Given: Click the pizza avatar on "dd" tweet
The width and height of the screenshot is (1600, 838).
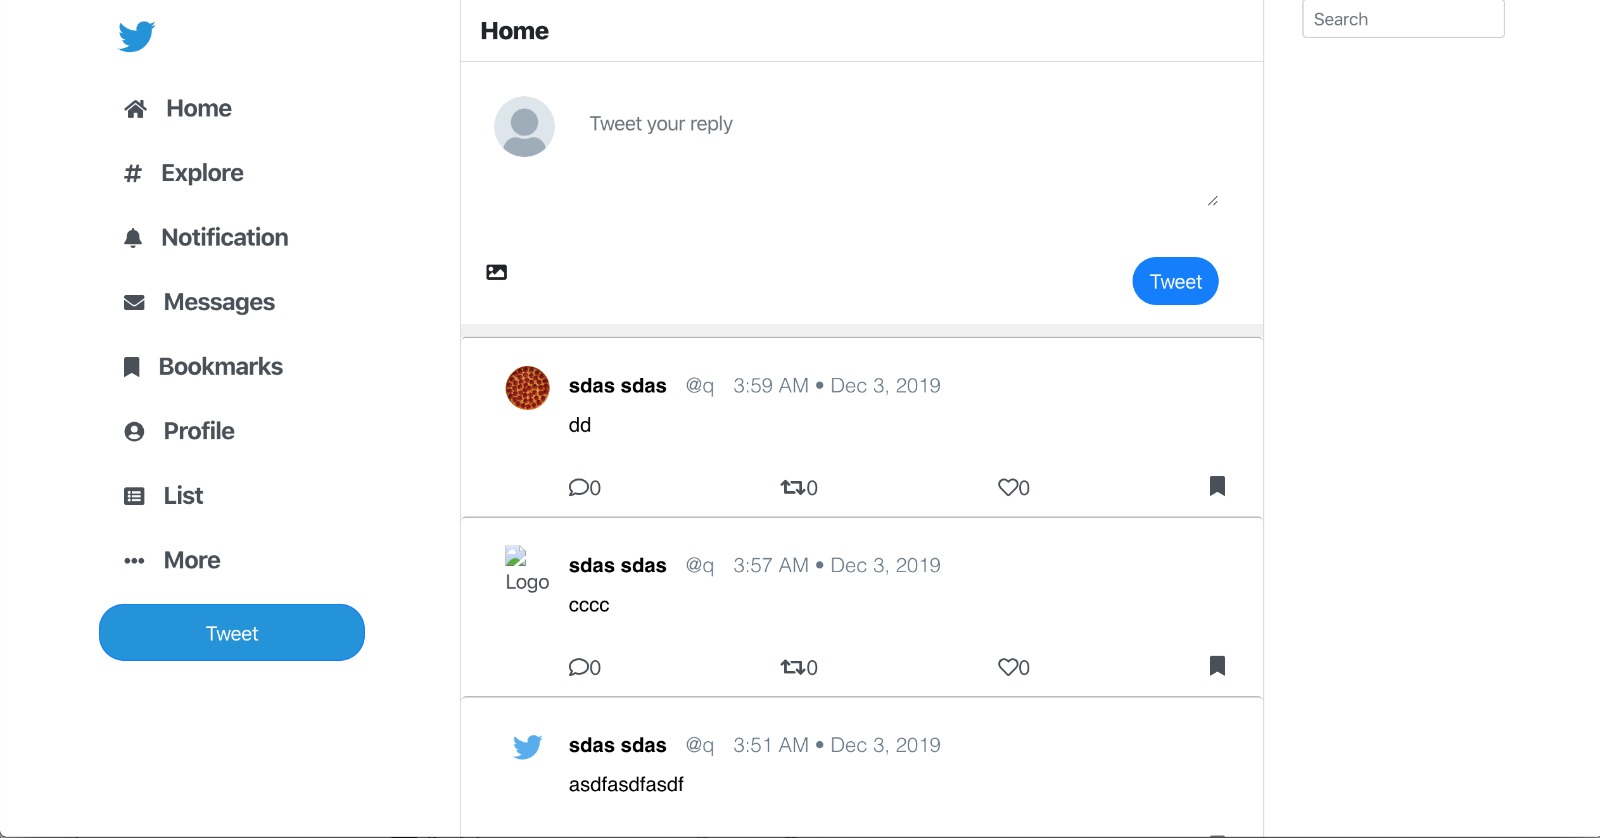Looking at the screenshot, I should 528,388.
